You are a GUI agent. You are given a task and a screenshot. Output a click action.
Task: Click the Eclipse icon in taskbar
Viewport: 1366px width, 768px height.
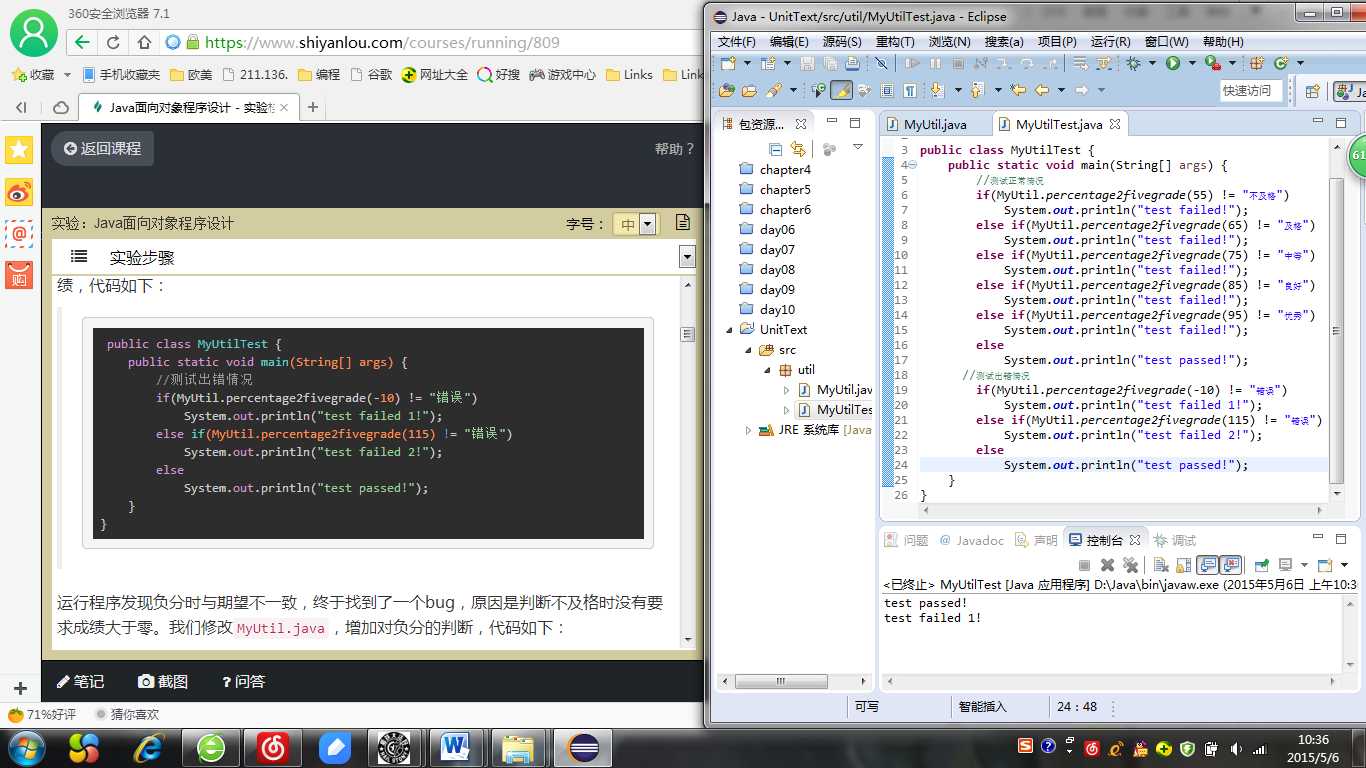pos(583,747)
